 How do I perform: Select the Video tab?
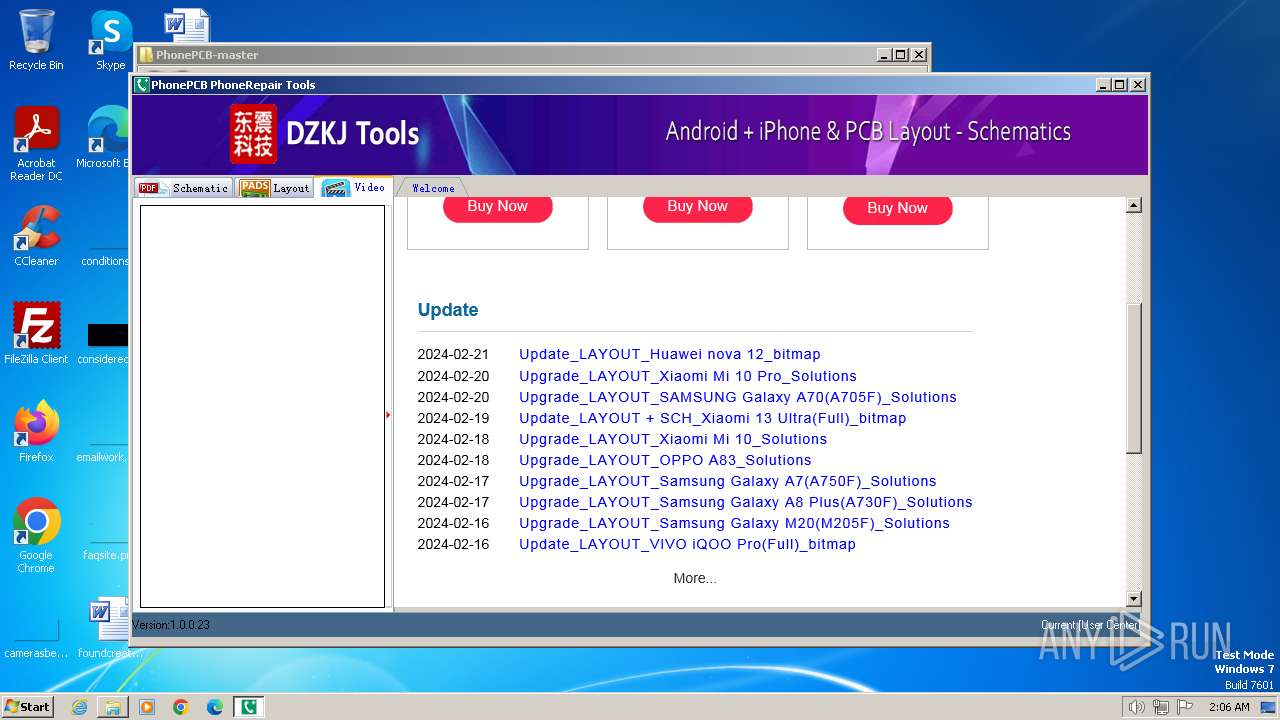354,187
